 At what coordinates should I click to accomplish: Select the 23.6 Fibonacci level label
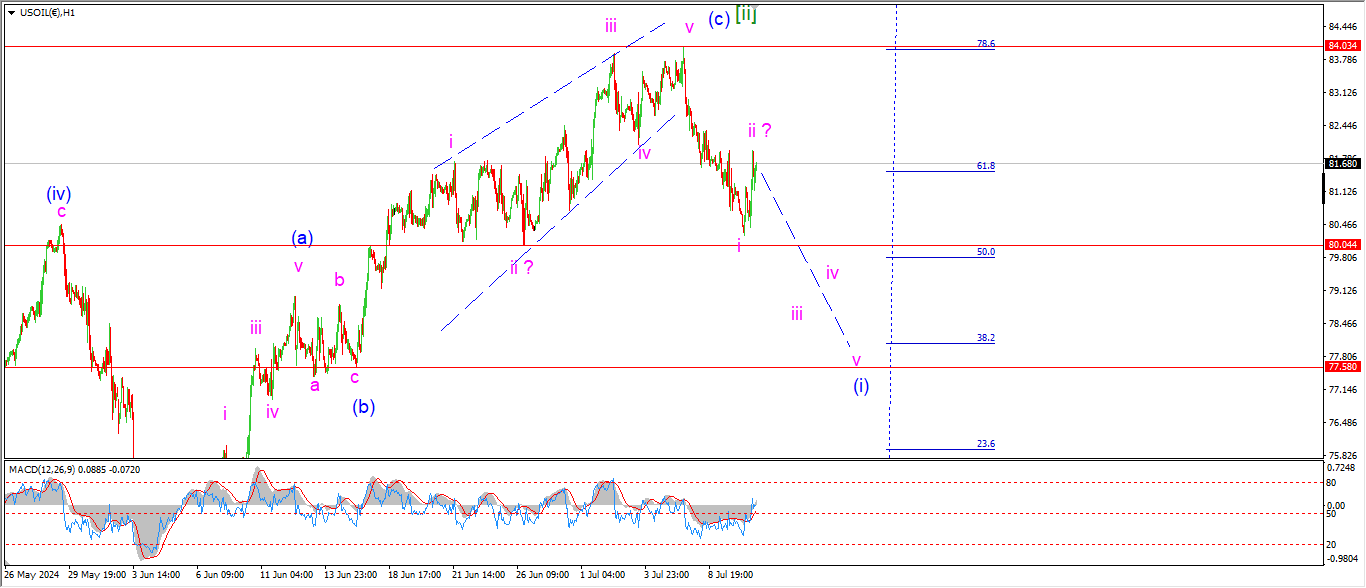[985, 444]
